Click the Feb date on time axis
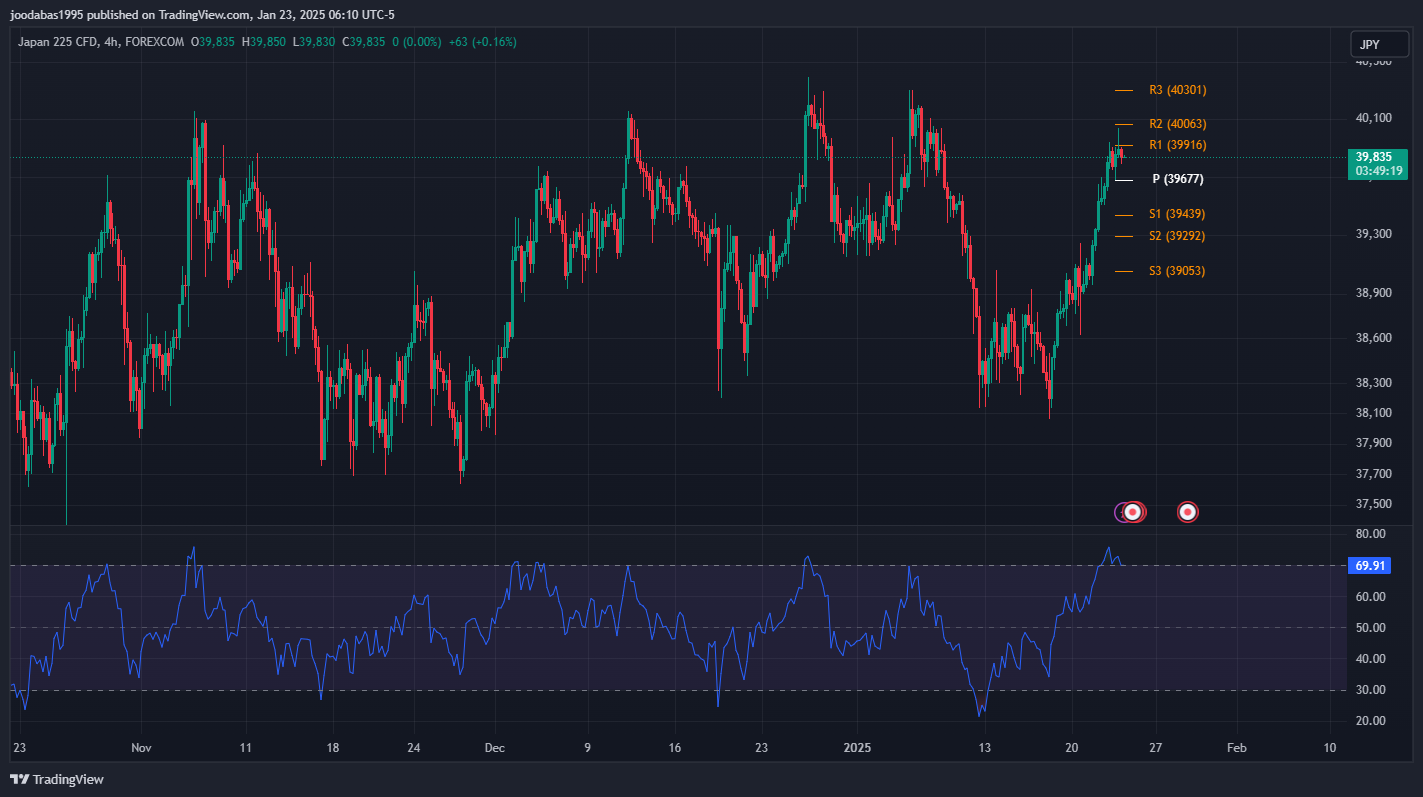The height and width of the screenshot is (797, 1423). [1236, 748]
